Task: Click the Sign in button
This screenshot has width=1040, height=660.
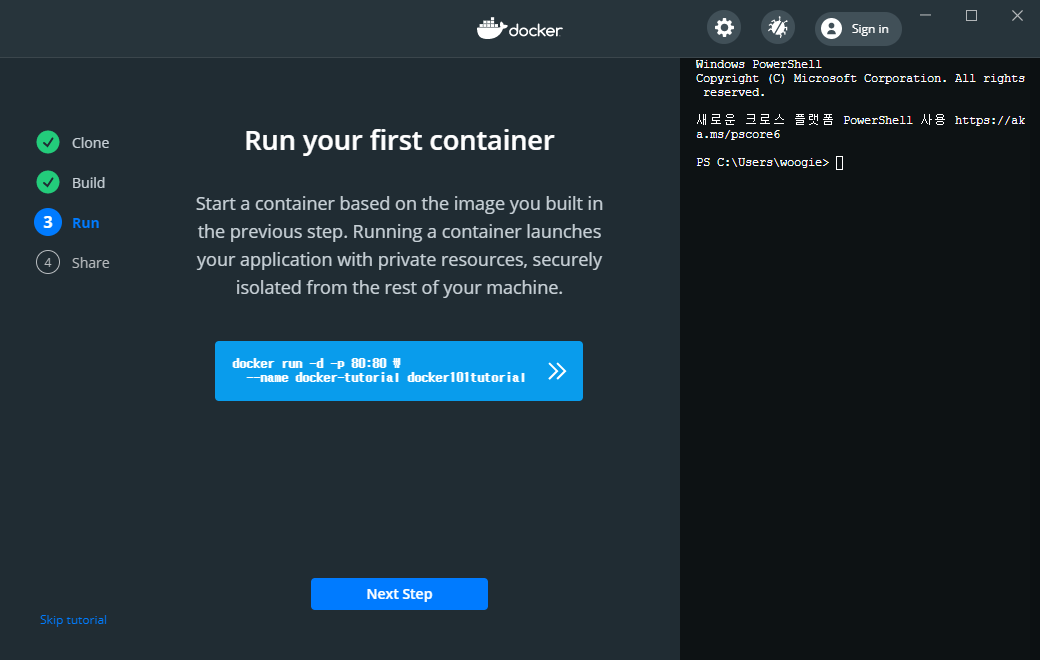Action: pos(858,29)
